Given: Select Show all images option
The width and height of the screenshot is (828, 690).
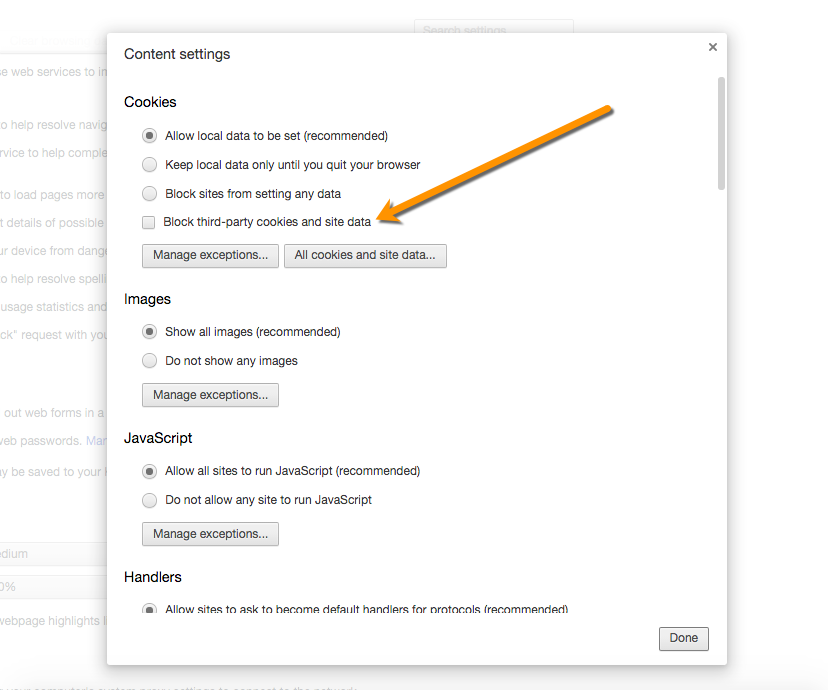Looking at the screenshot, I should (150, 332).
